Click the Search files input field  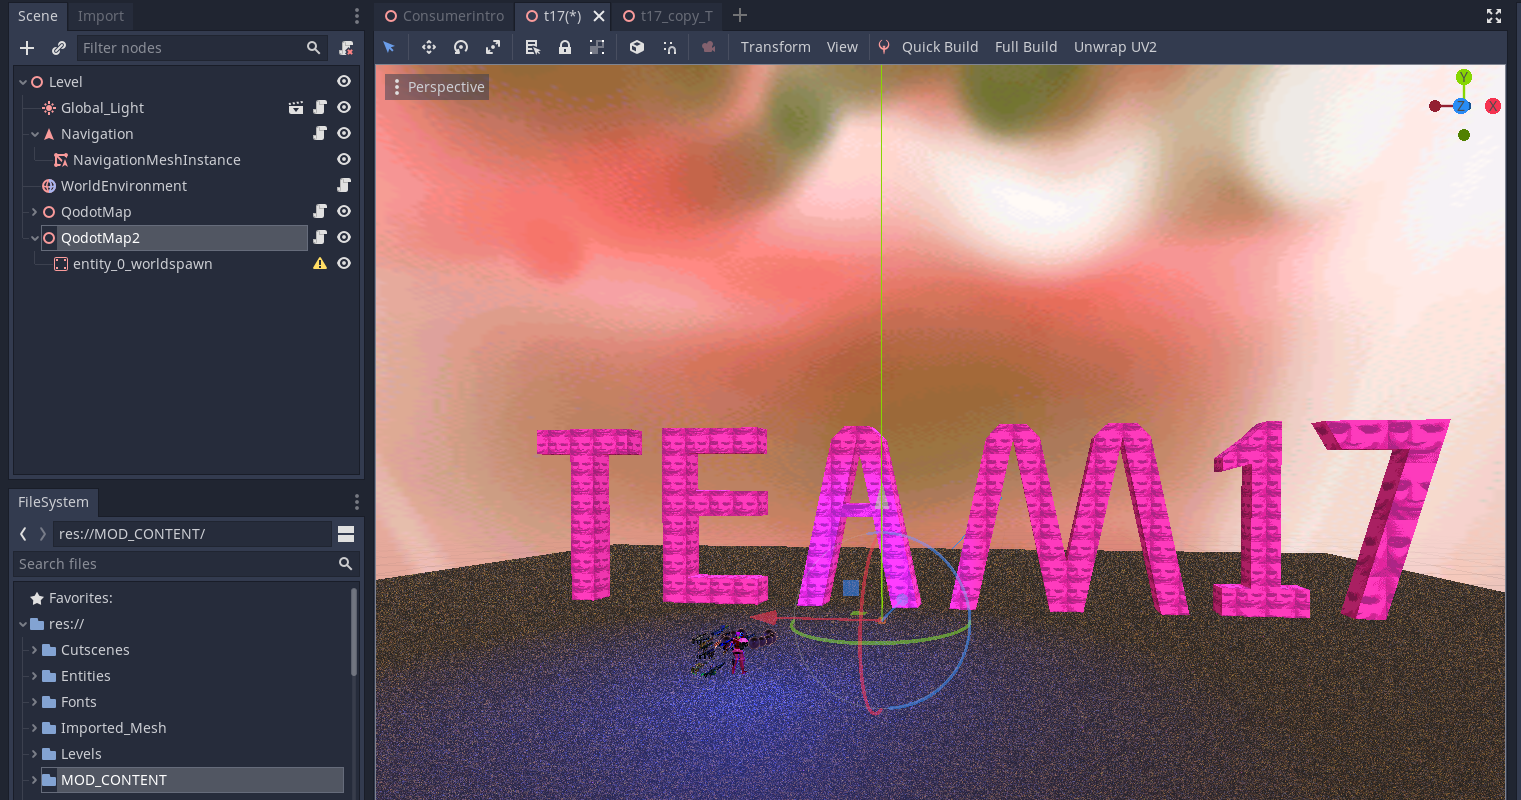pos(186,564)
